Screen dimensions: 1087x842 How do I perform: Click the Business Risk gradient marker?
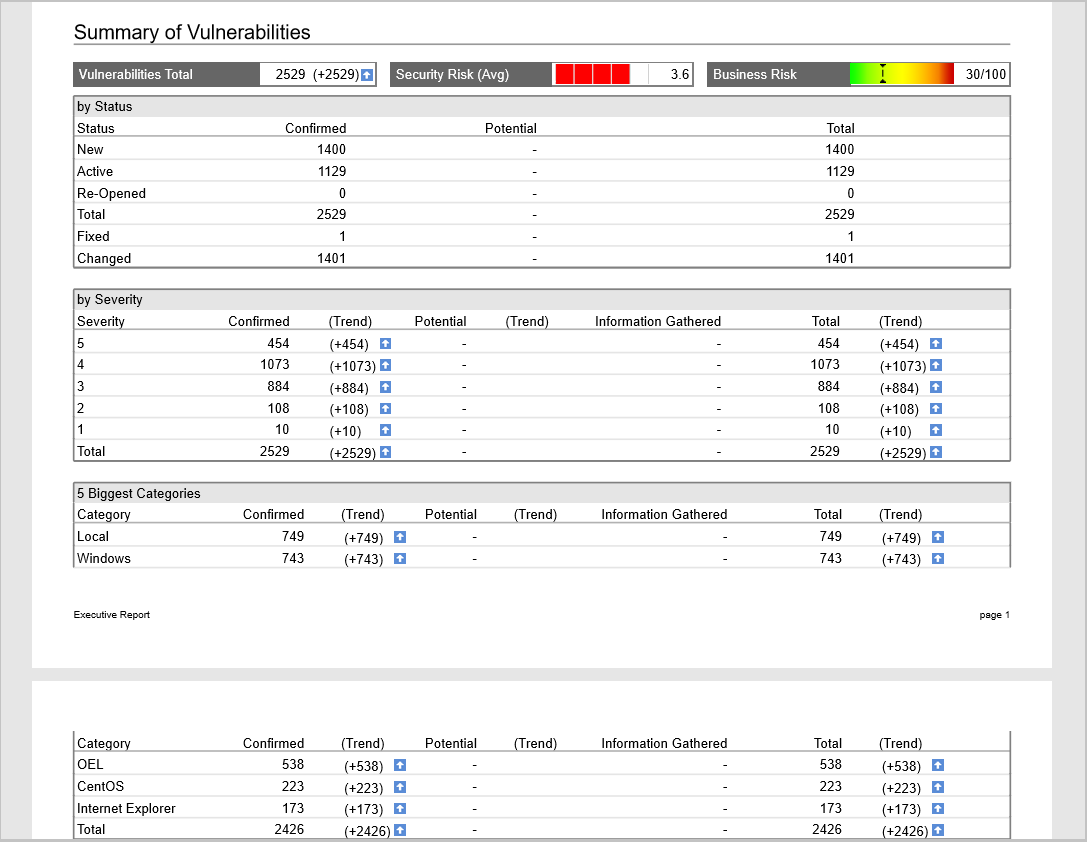tap(882, 74)
